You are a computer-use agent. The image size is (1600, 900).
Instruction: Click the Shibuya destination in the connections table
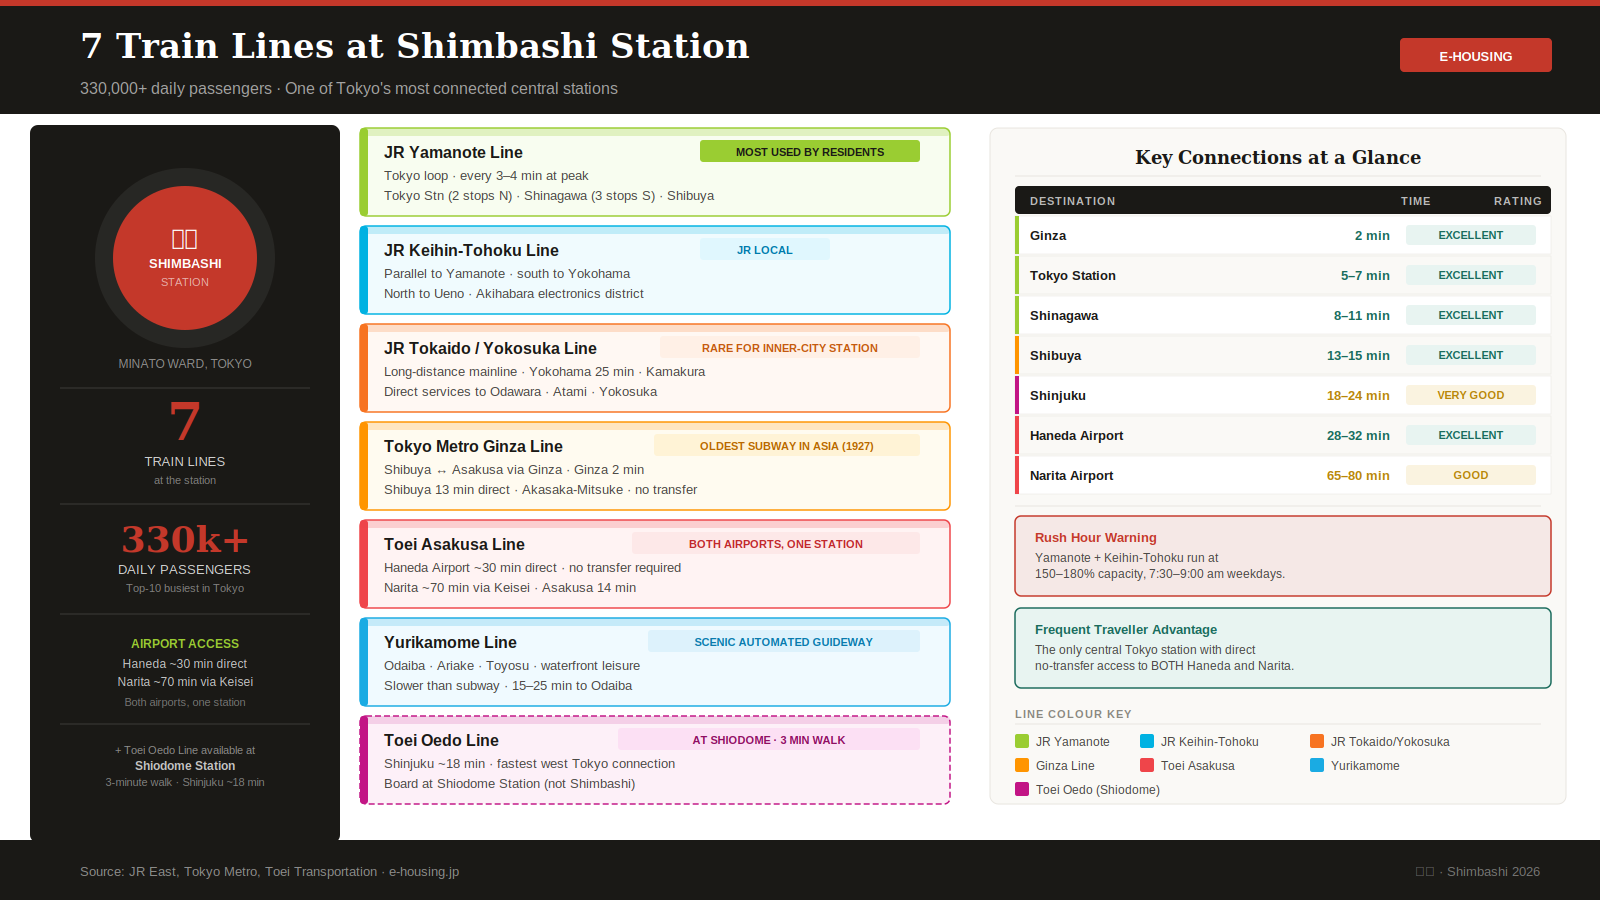(x=1055, y=355)
